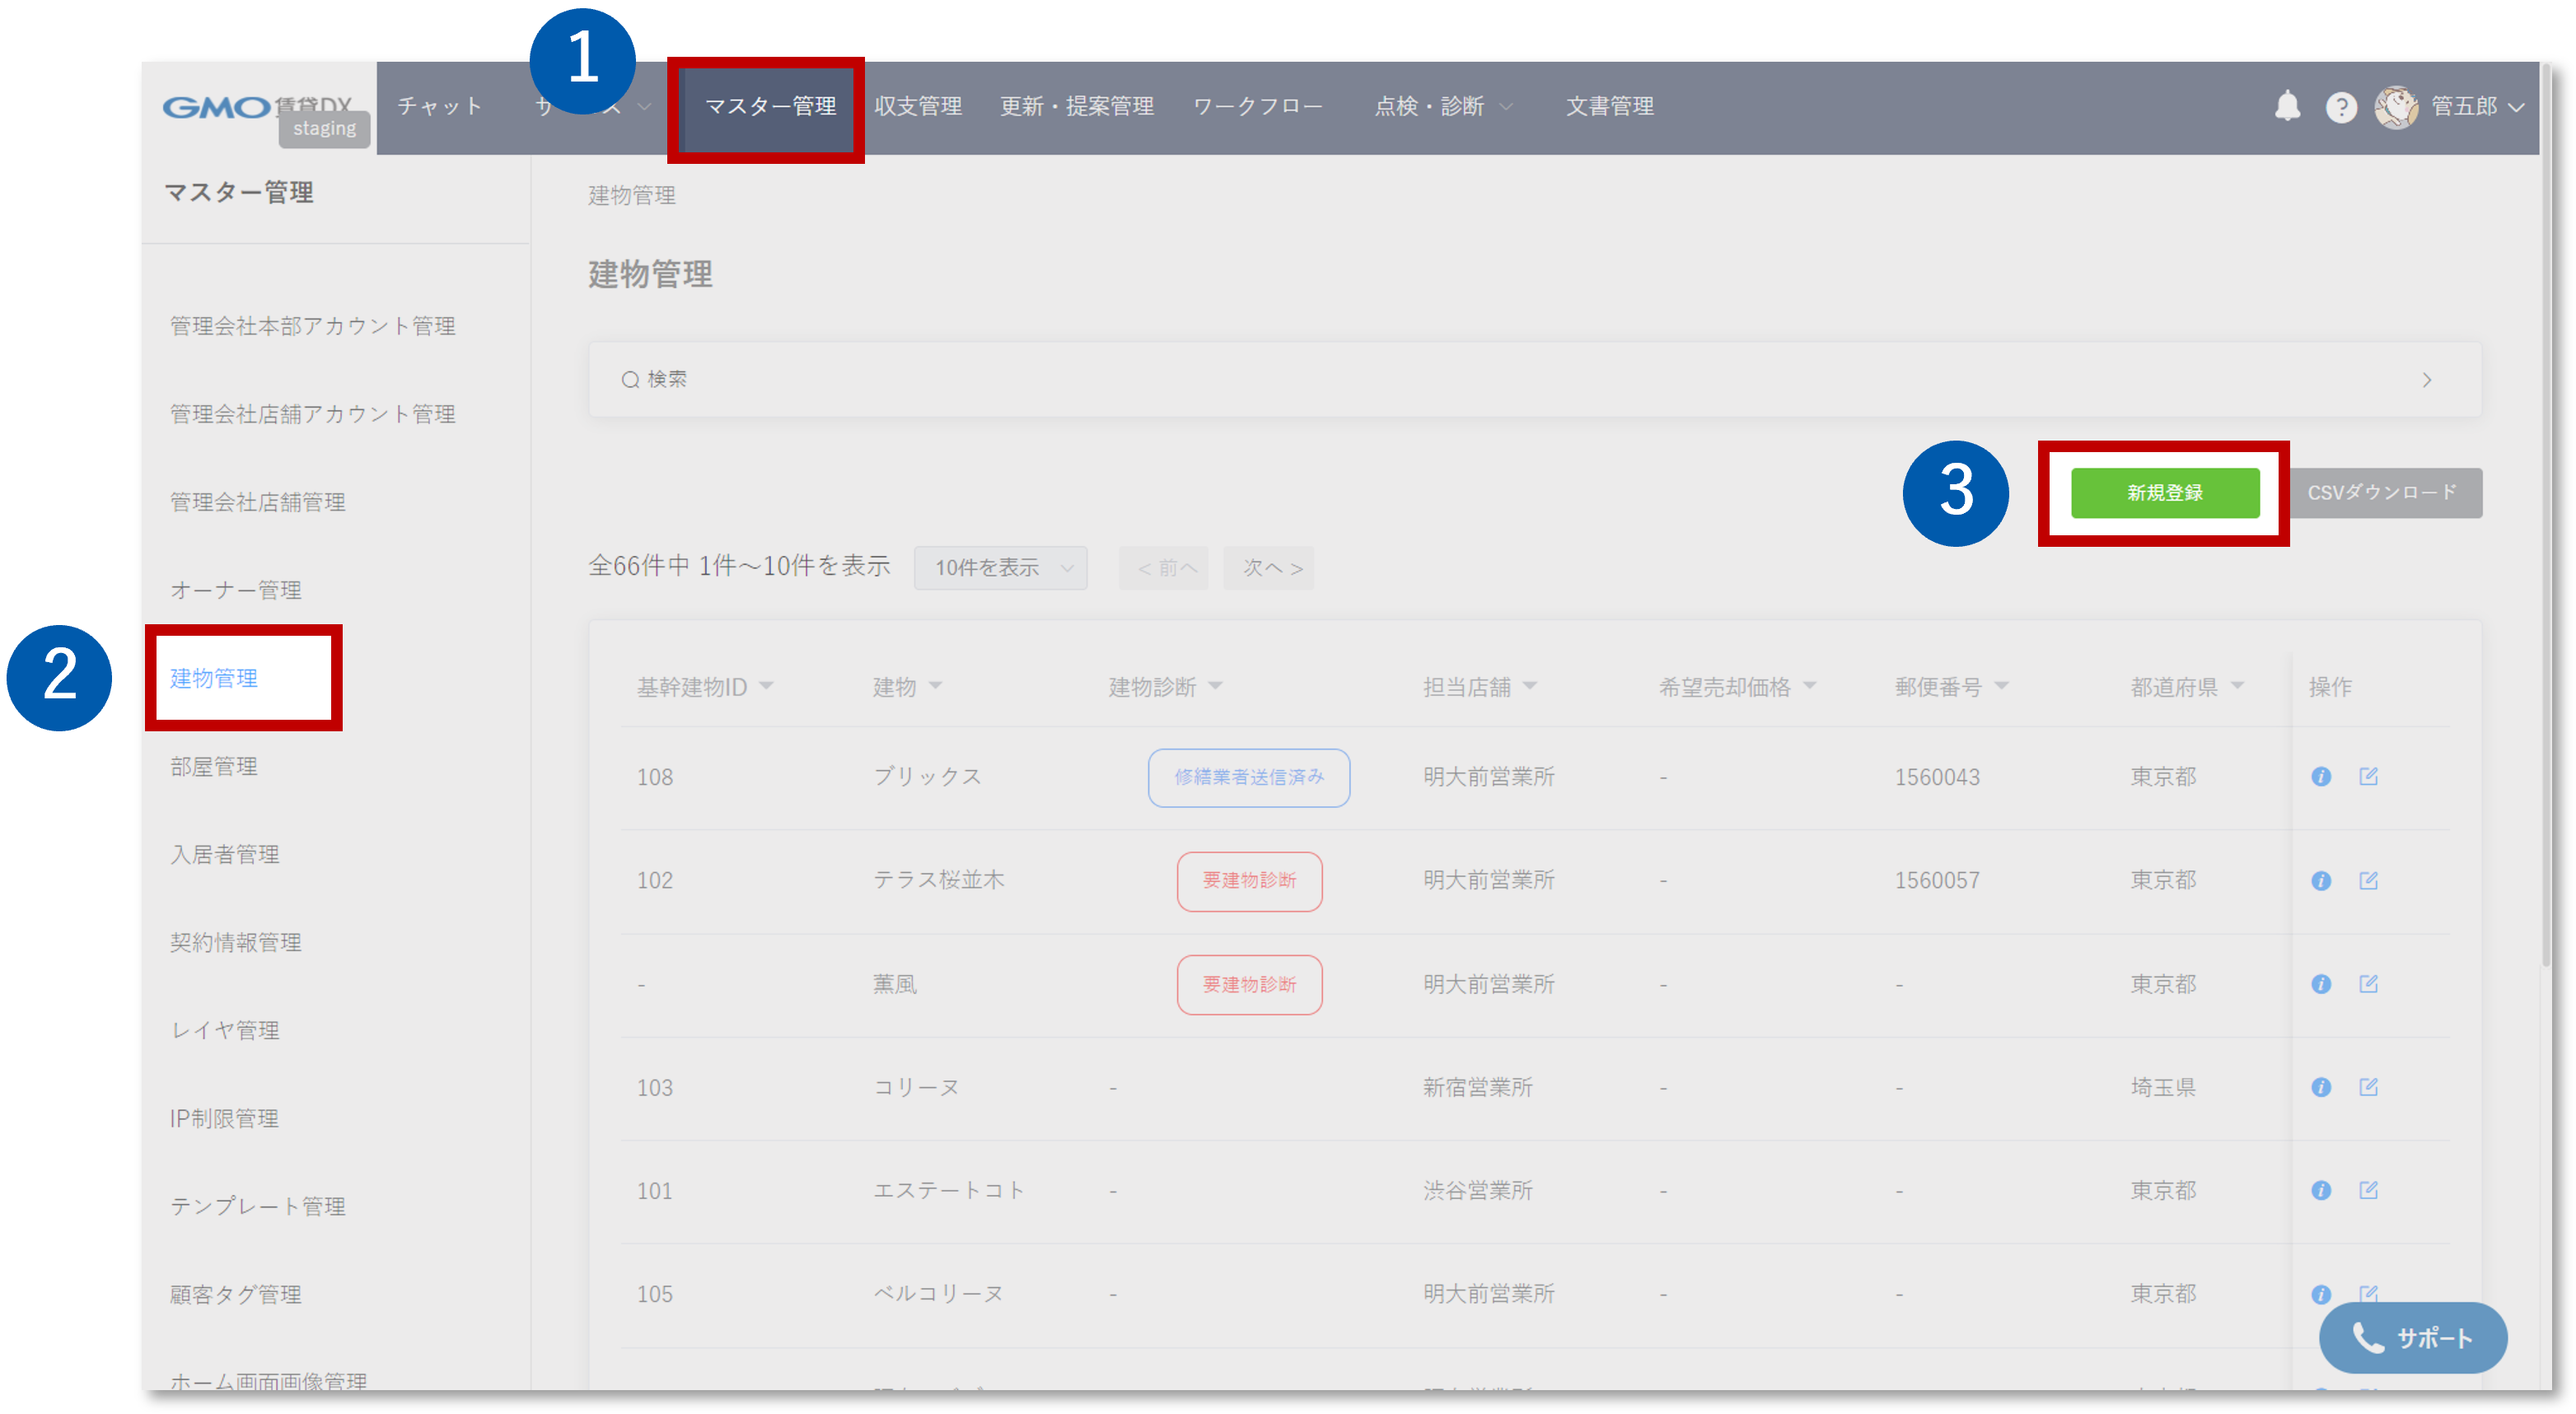Sort by 都道府県 column arrow
The height and width of the screenshot is (1414, 2576).
[x=2237, y=686]
